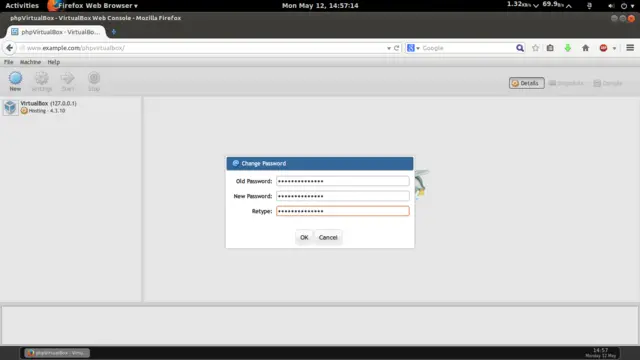Go back using Firefox back arrow

pyautogui.click(x=9, y=48)
